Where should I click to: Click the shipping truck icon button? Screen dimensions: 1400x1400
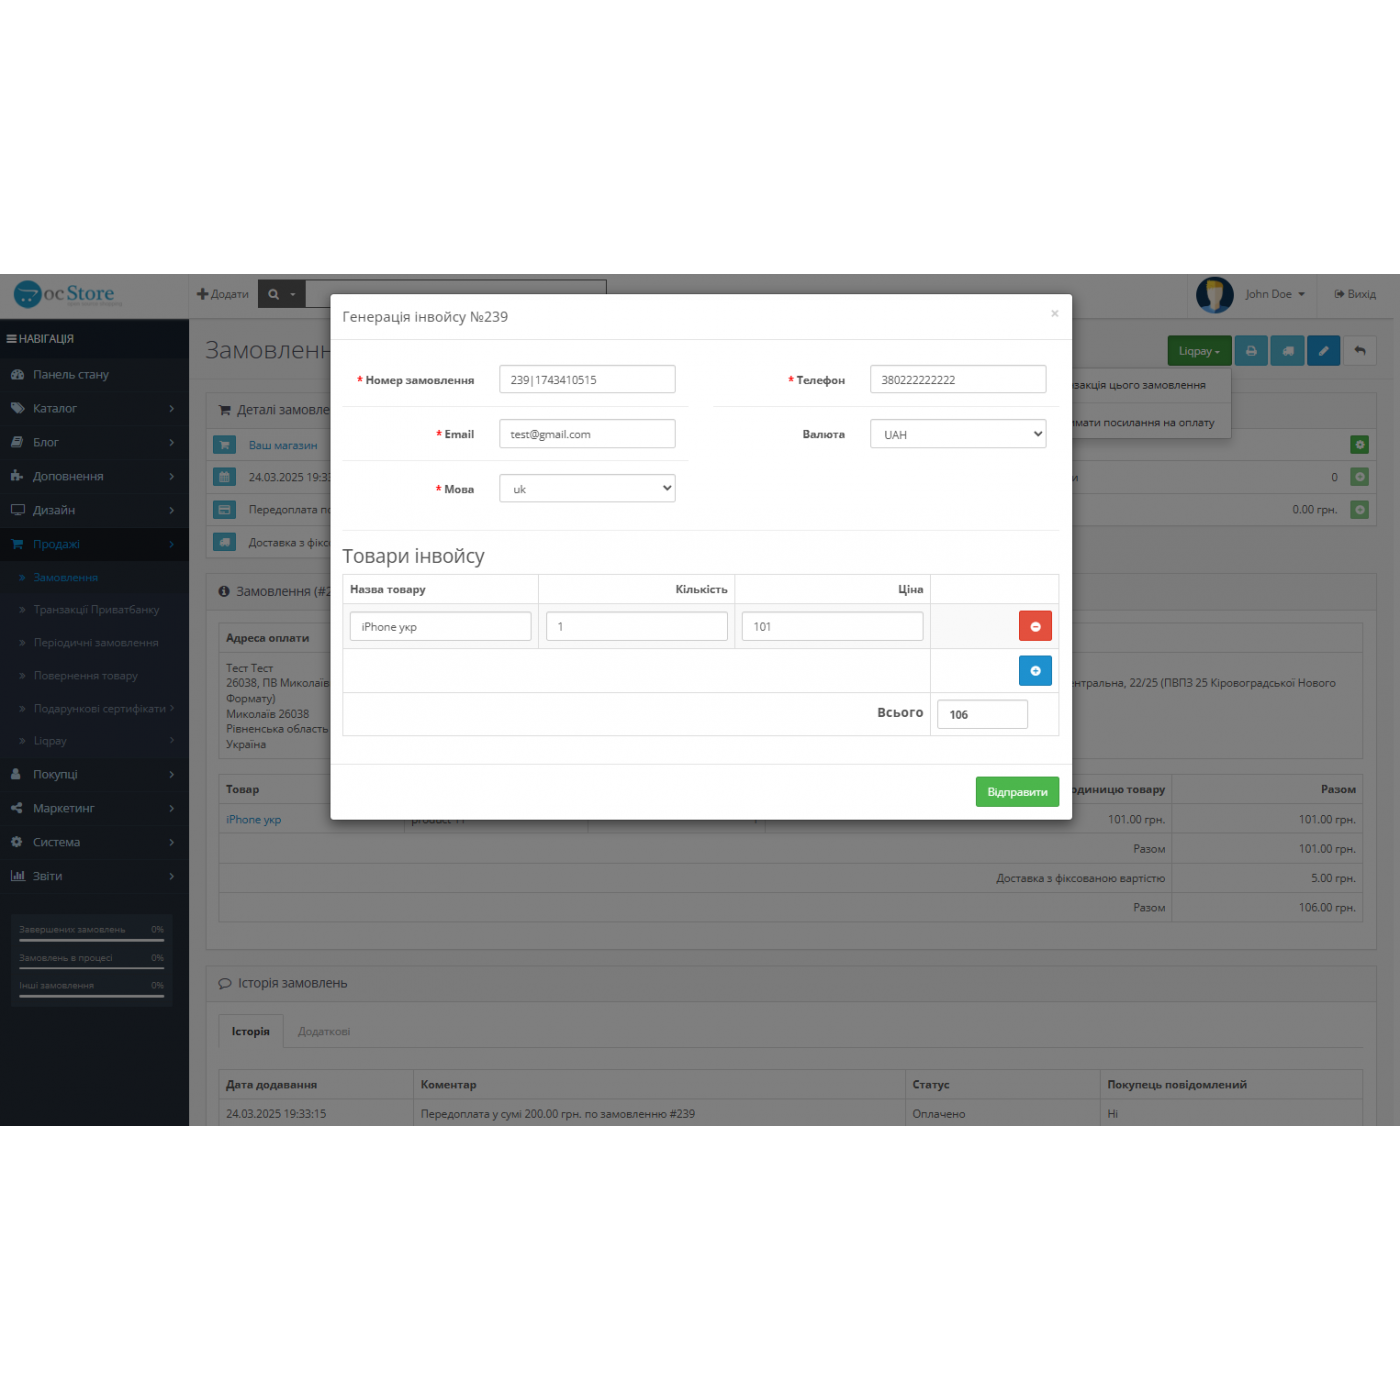click(1288, 351)
